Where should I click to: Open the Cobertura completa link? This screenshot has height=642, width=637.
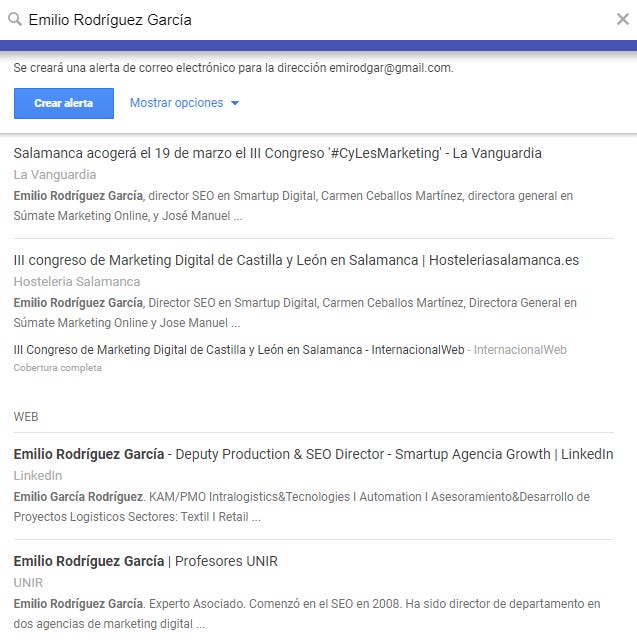58,368
